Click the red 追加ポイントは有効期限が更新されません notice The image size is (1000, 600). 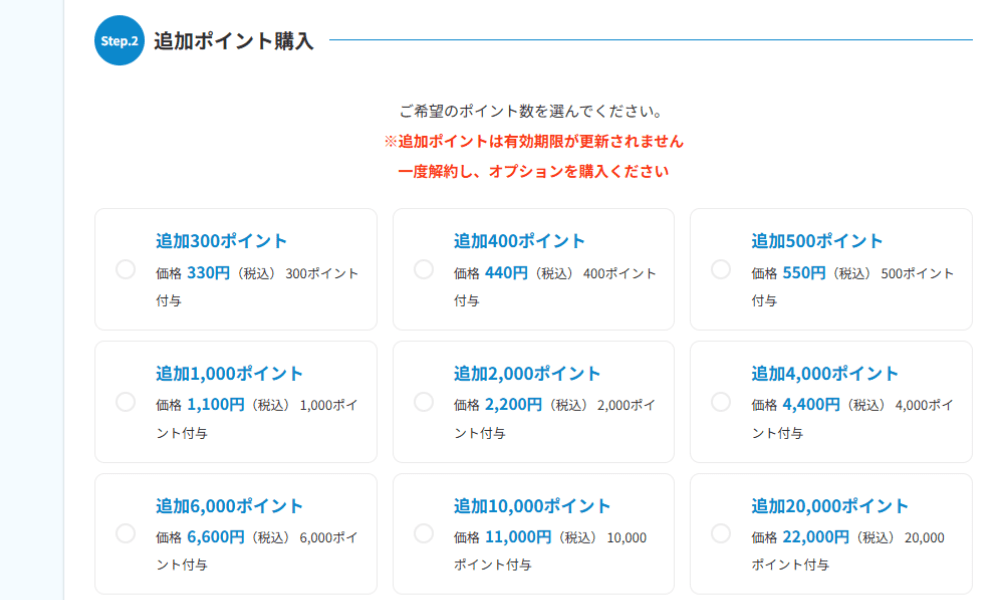coord(534,142)
